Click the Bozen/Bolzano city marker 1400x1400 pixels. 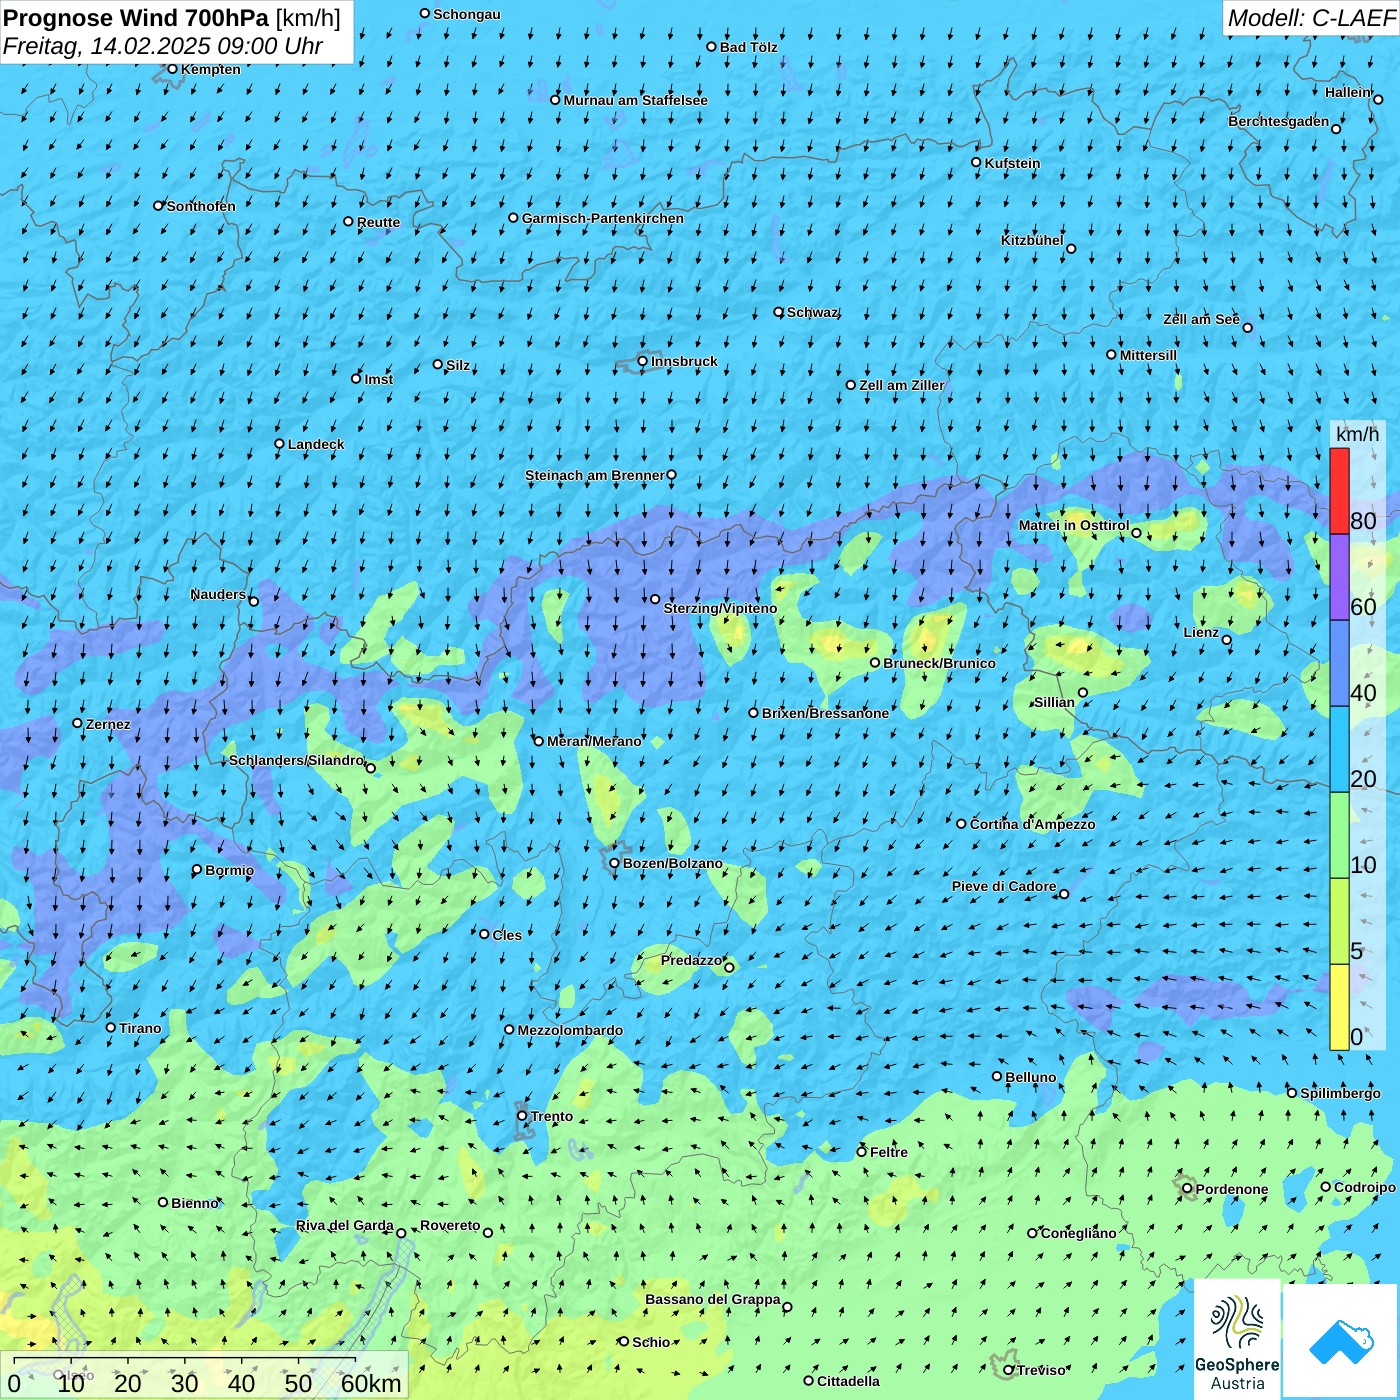(x=614, y=863)
